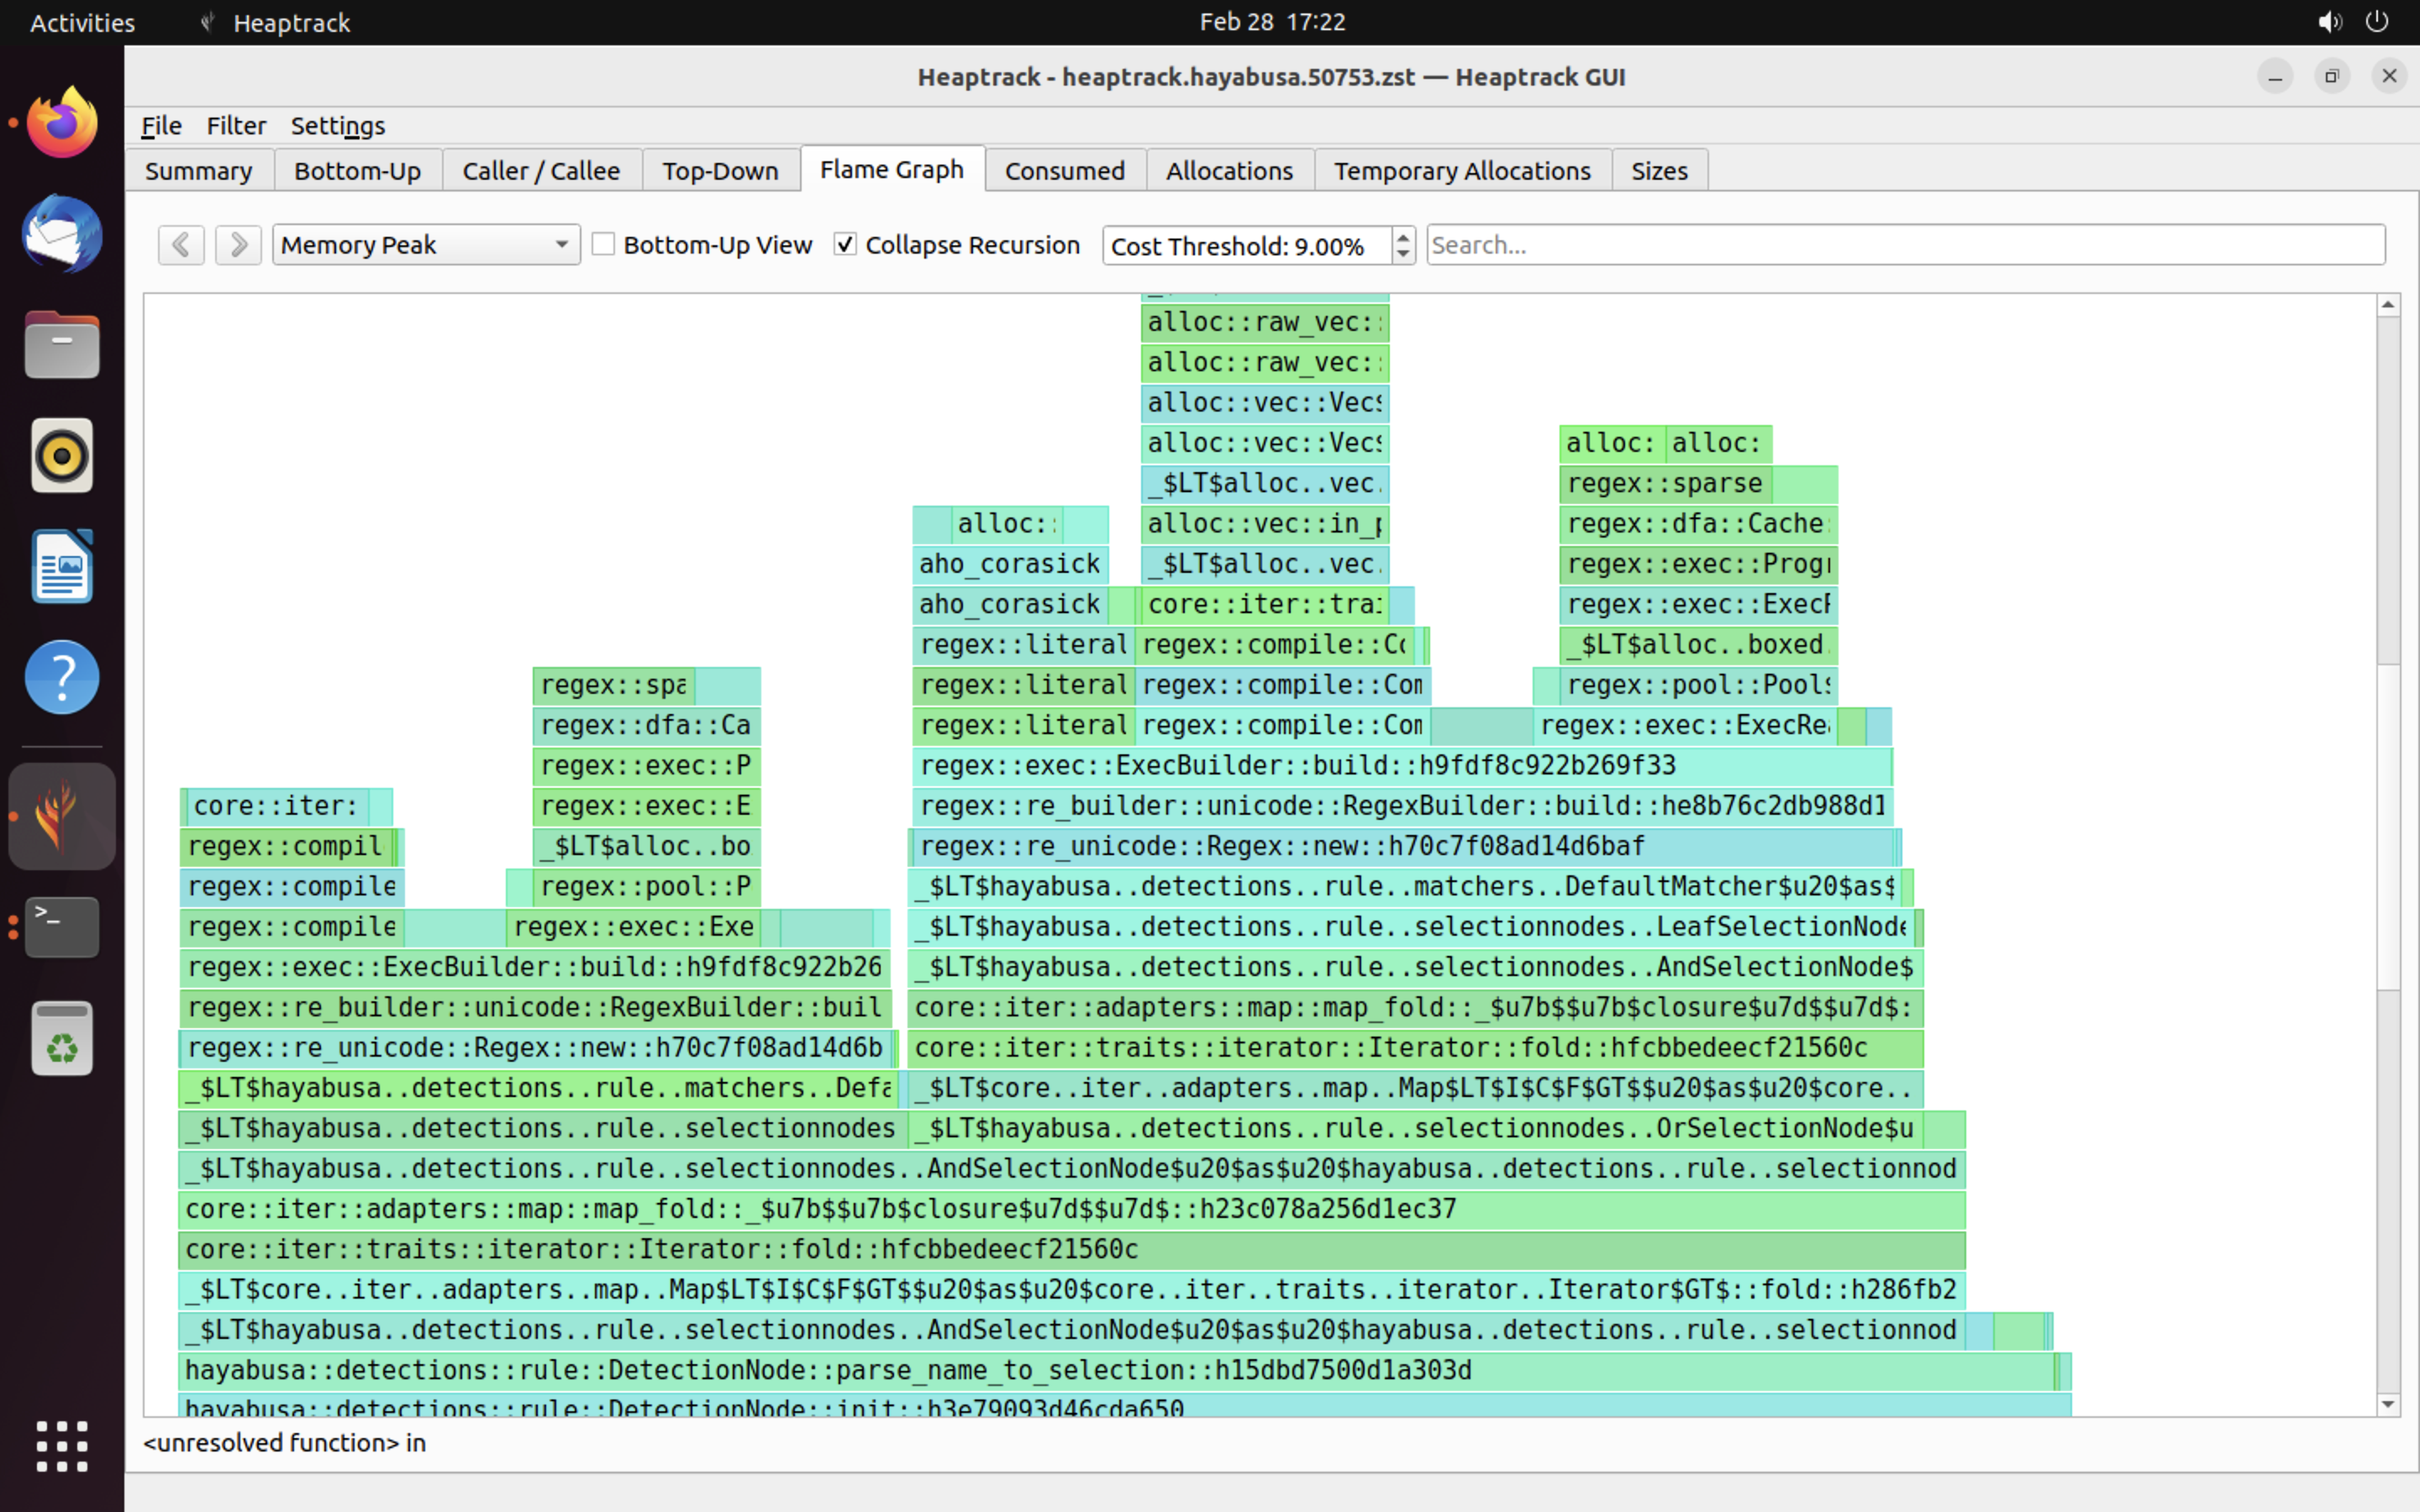Open the Memory Peak cost dropdown

[x=426, y=245]
